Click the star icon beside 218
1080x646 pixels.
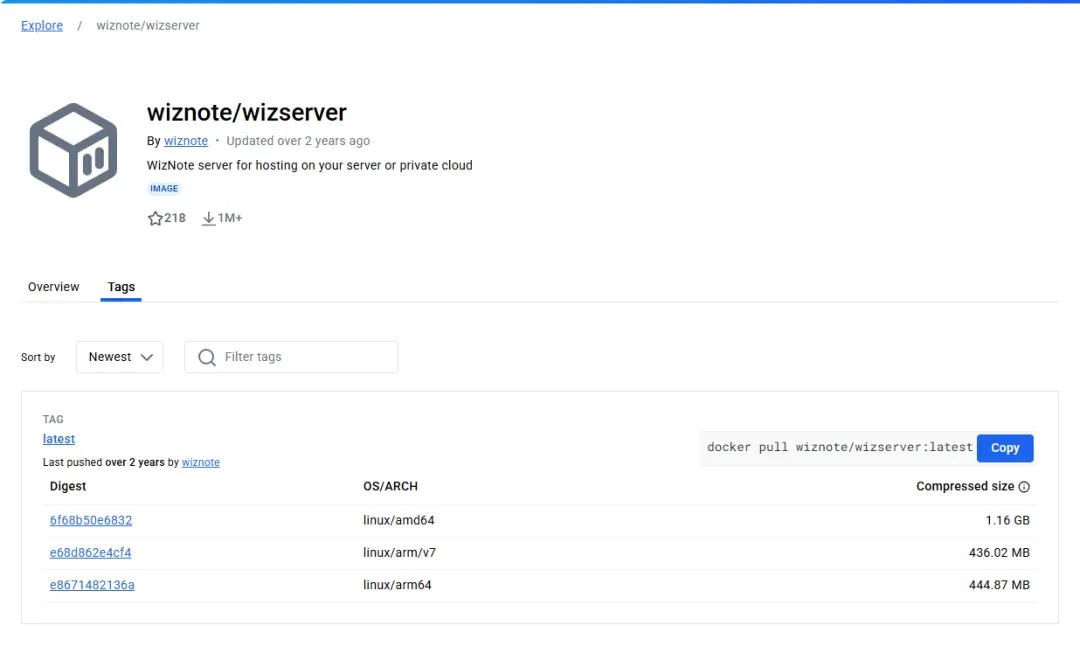pos(155,218)
